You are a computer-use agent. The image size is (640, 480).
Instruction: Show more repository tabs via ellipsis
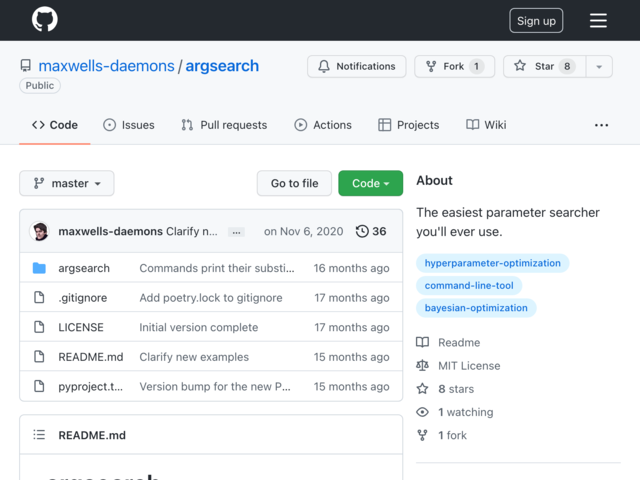(x=601, y=125)
